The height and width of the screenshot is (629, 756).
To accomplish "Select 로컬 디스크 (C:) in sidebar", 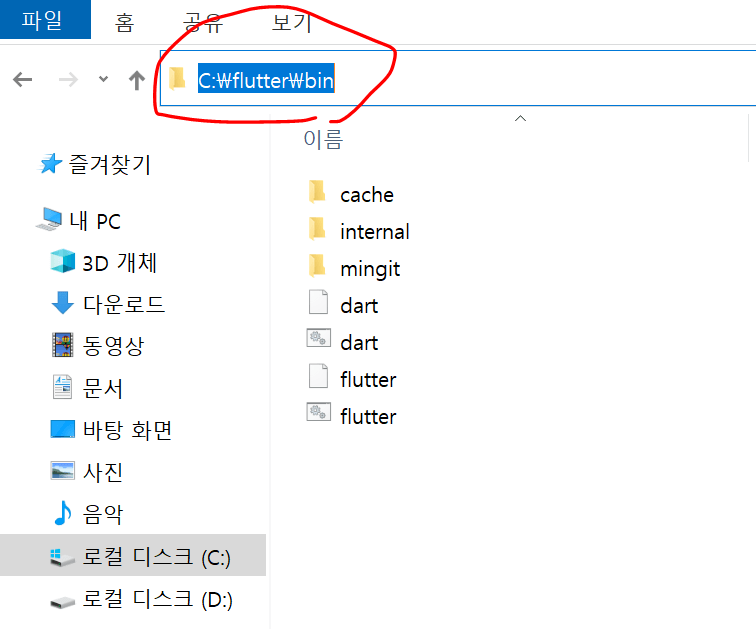I will 133,555.
